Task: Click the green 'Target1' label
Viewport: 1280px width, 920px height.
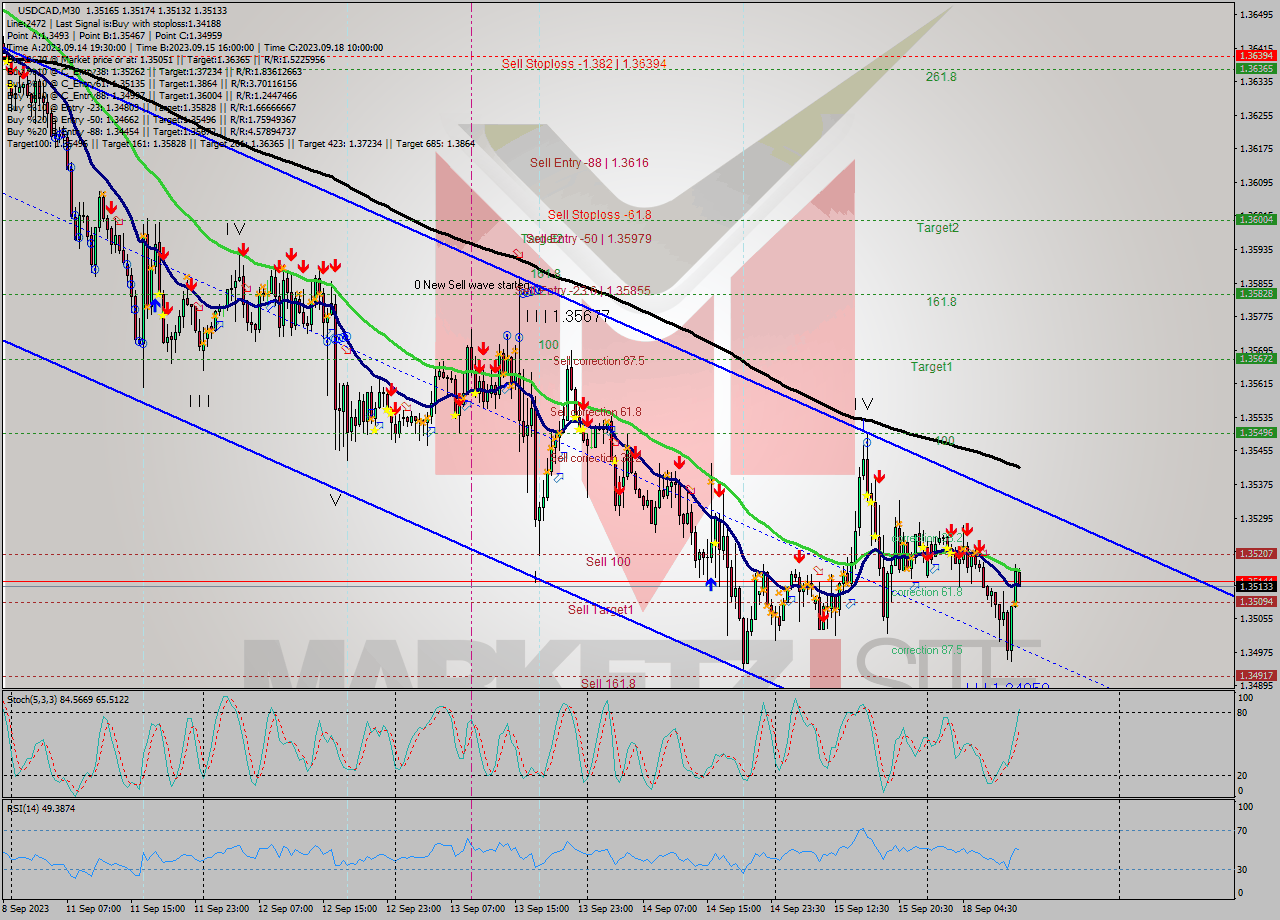Action: [931, 367]
